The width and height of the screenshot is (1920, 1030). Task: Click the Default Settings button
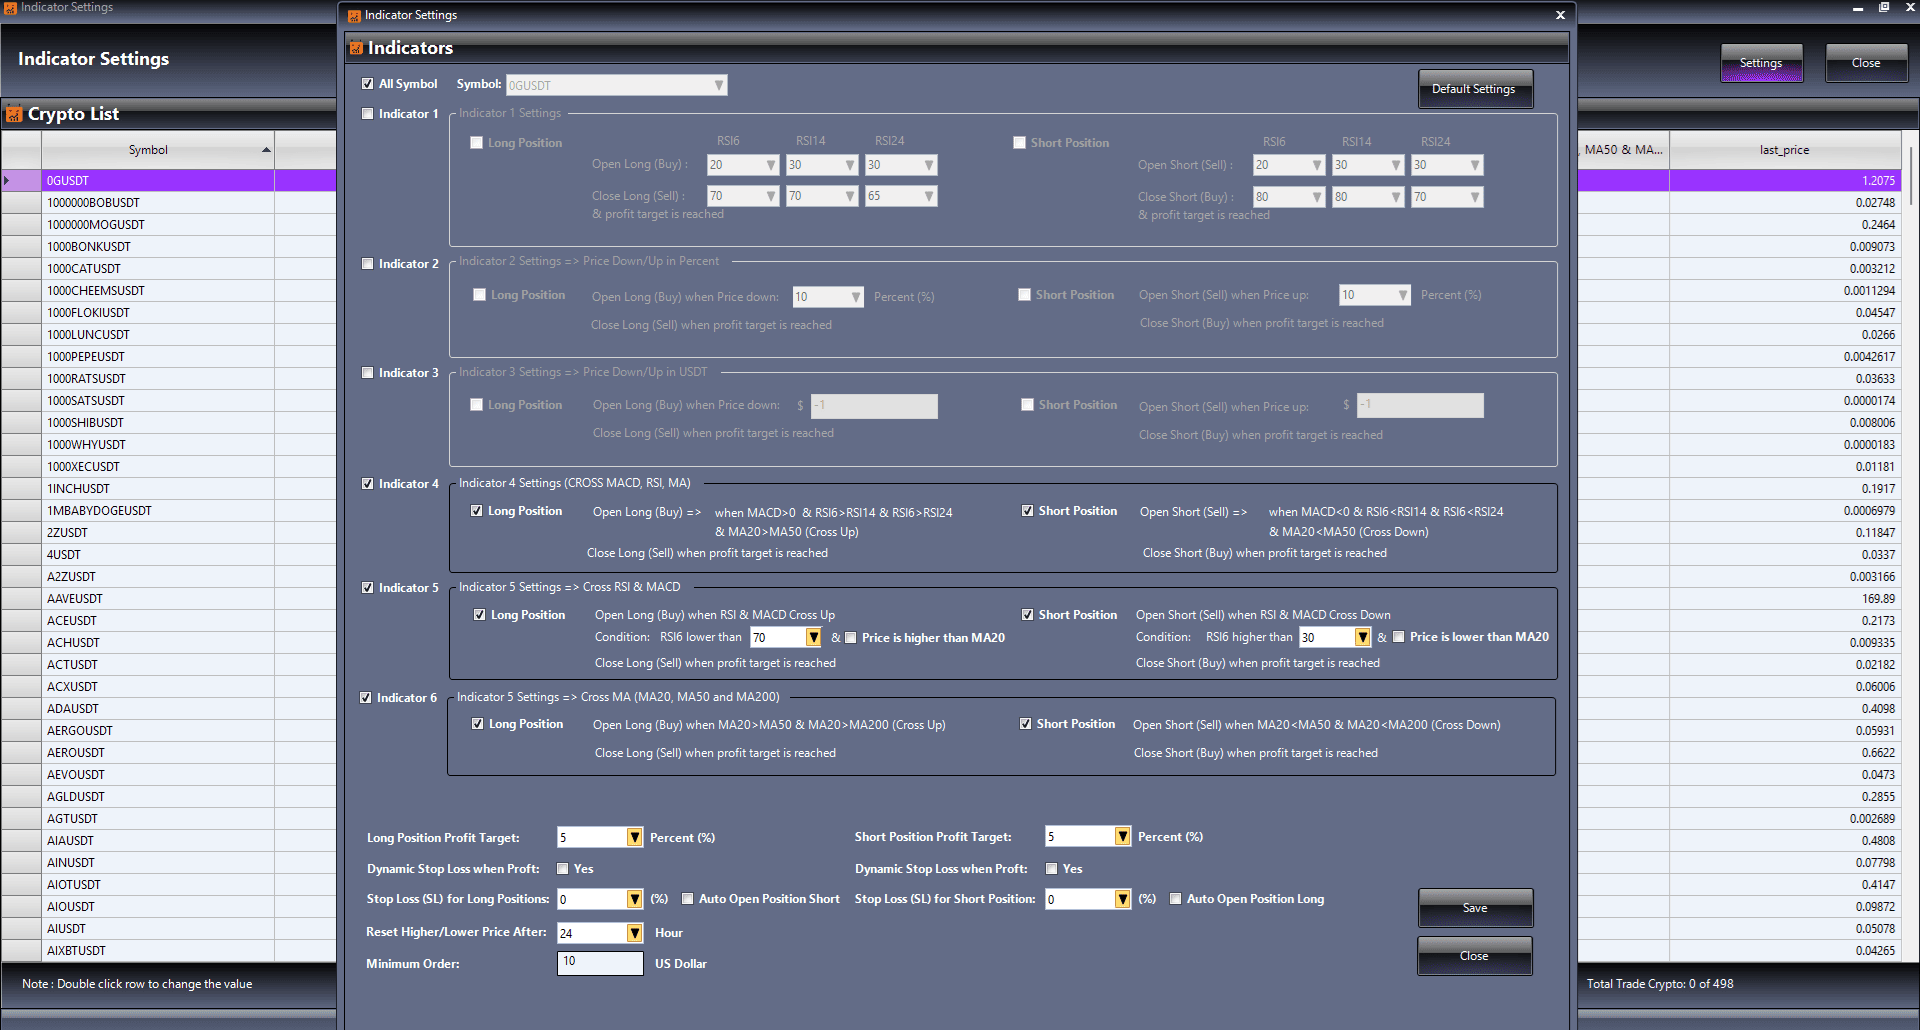1474,89
